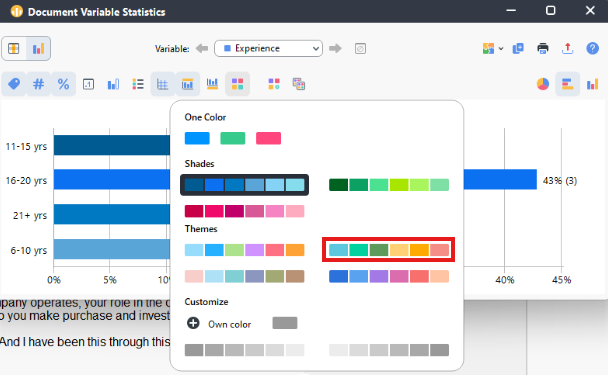The width and height of the screenshot is (608, 375).
Task: Pick the pink One Color swatch
Action: point(268,138)
